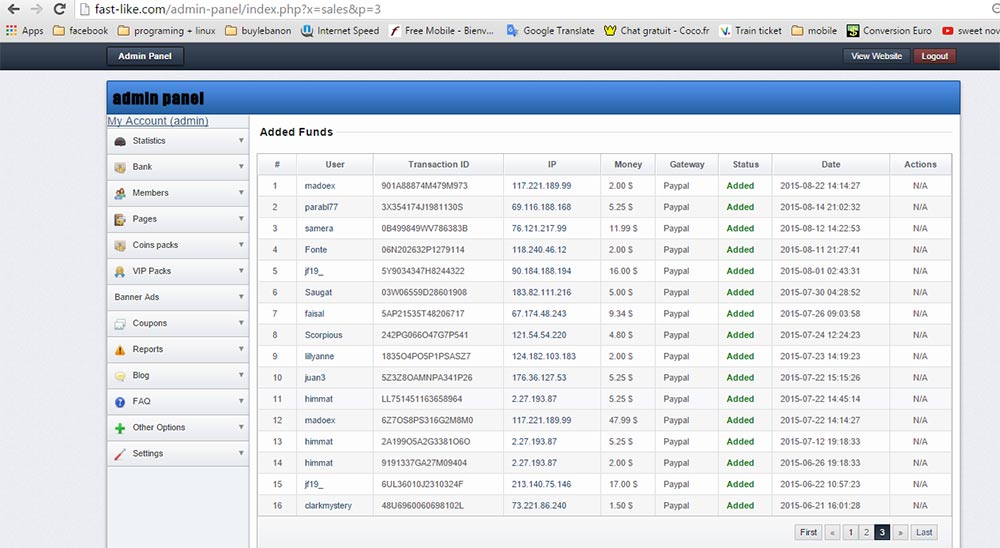The width and height of the screenshot is (1000, 548).
Task: Open the Chat gratuit - Coco.fr bookmark
Action: (x=657, y=31)
